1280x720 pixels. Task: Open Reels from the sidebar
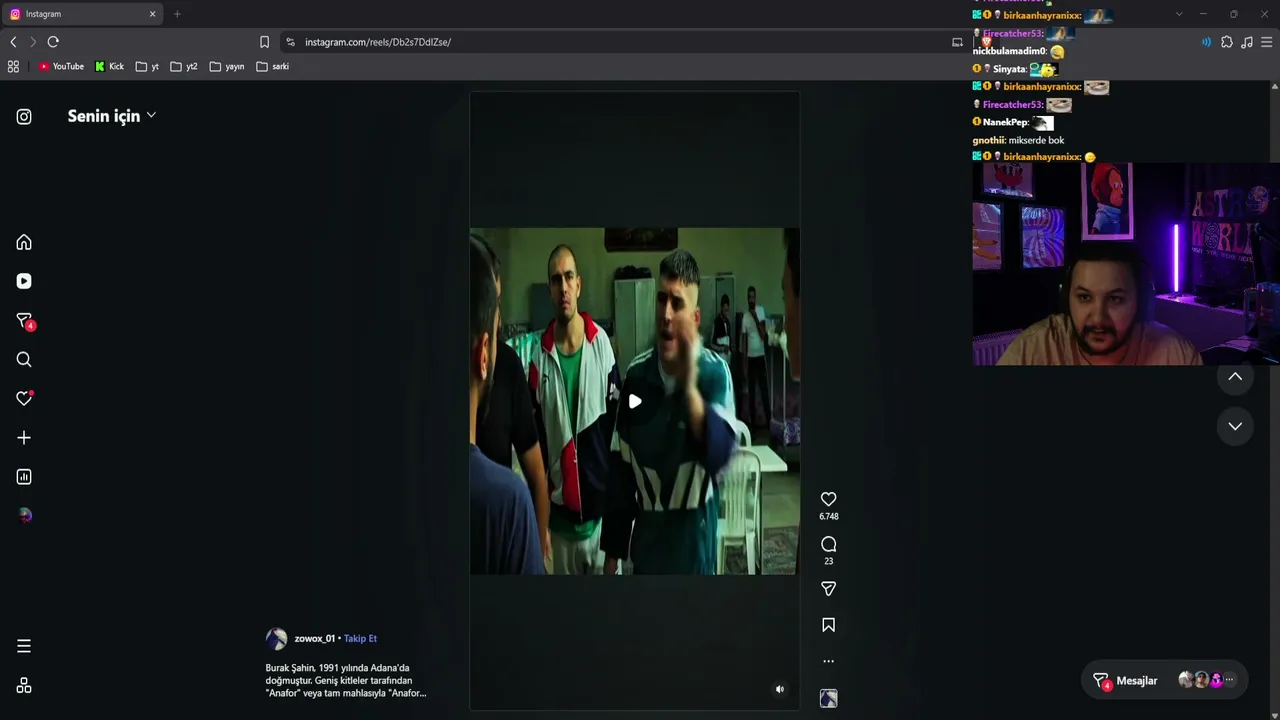click(24, 282)
